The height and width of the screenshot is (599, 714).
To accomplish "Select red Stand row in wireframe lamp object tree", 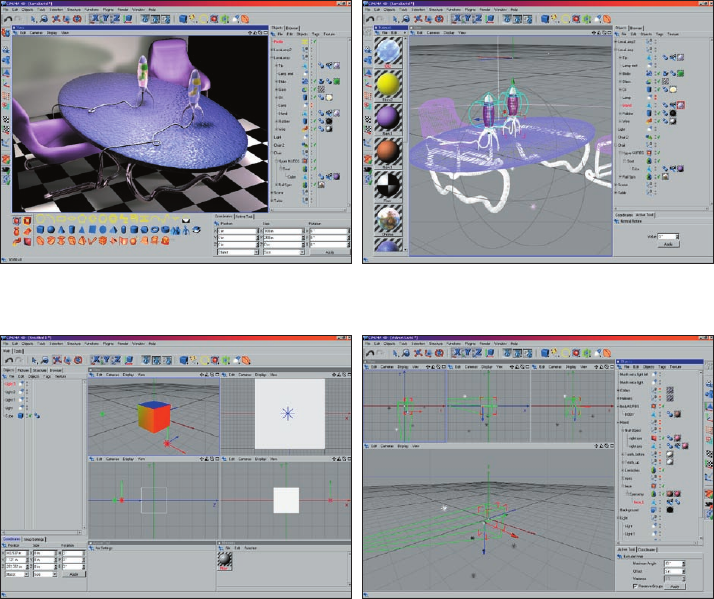I will pos(627,105).
